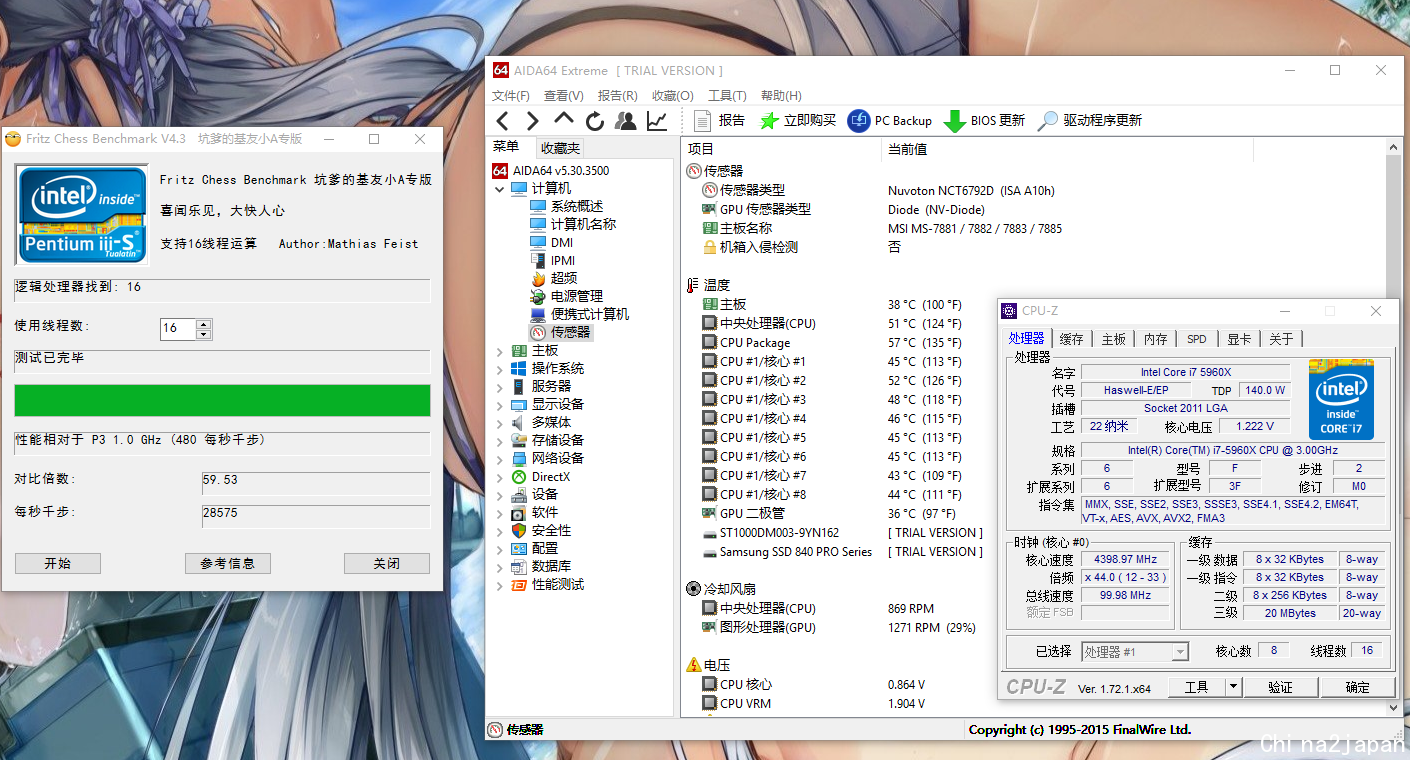Image resolution: width=1410 pixels, height=760 pixels.
Task: Open AIDA64 查看(V) menu
Action: (564, 96)
